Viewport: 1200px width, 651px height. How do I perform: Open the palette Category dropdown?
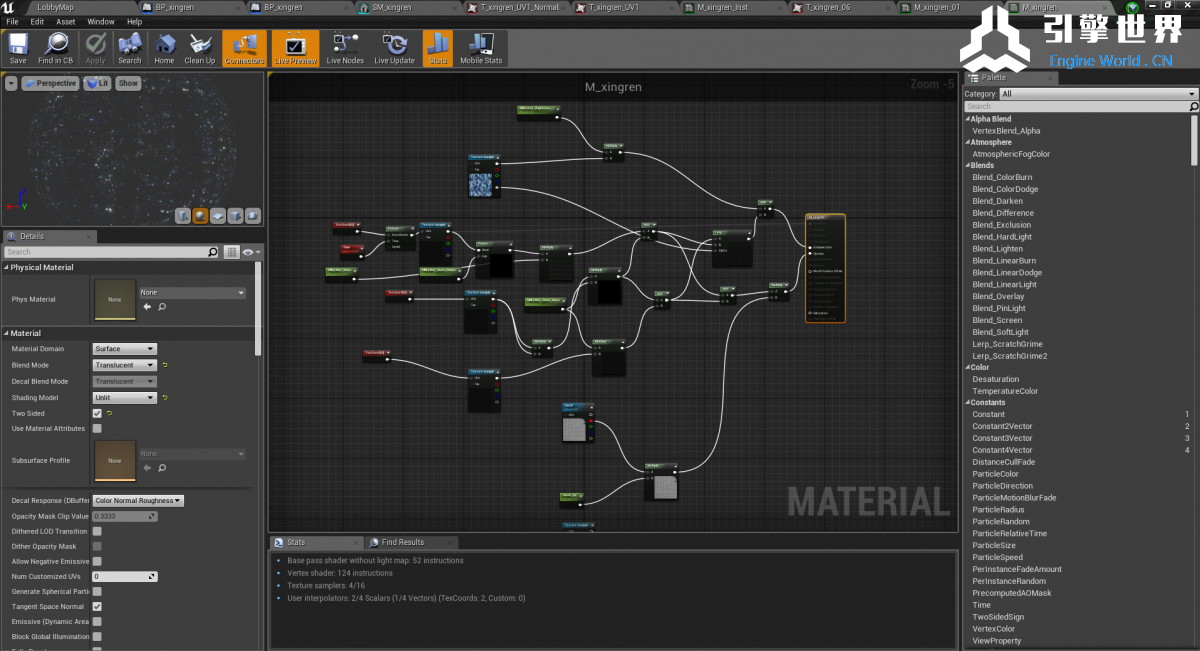1098,94
